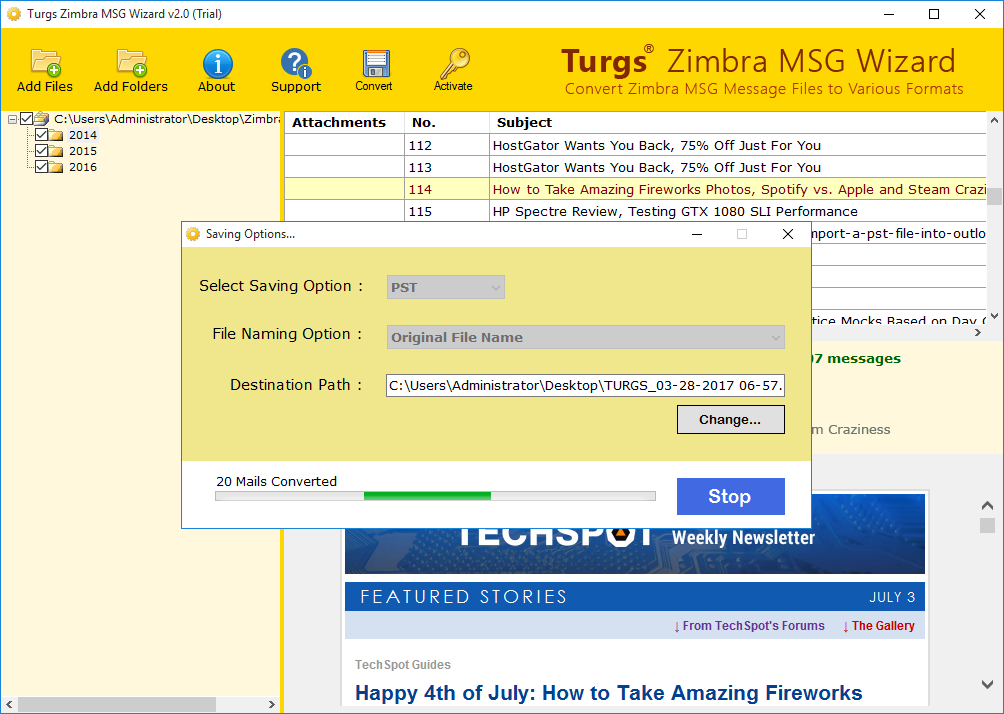Click preview pane scrollbar up arrow
The image size is (1004, 714).
[x=987, y=506]
